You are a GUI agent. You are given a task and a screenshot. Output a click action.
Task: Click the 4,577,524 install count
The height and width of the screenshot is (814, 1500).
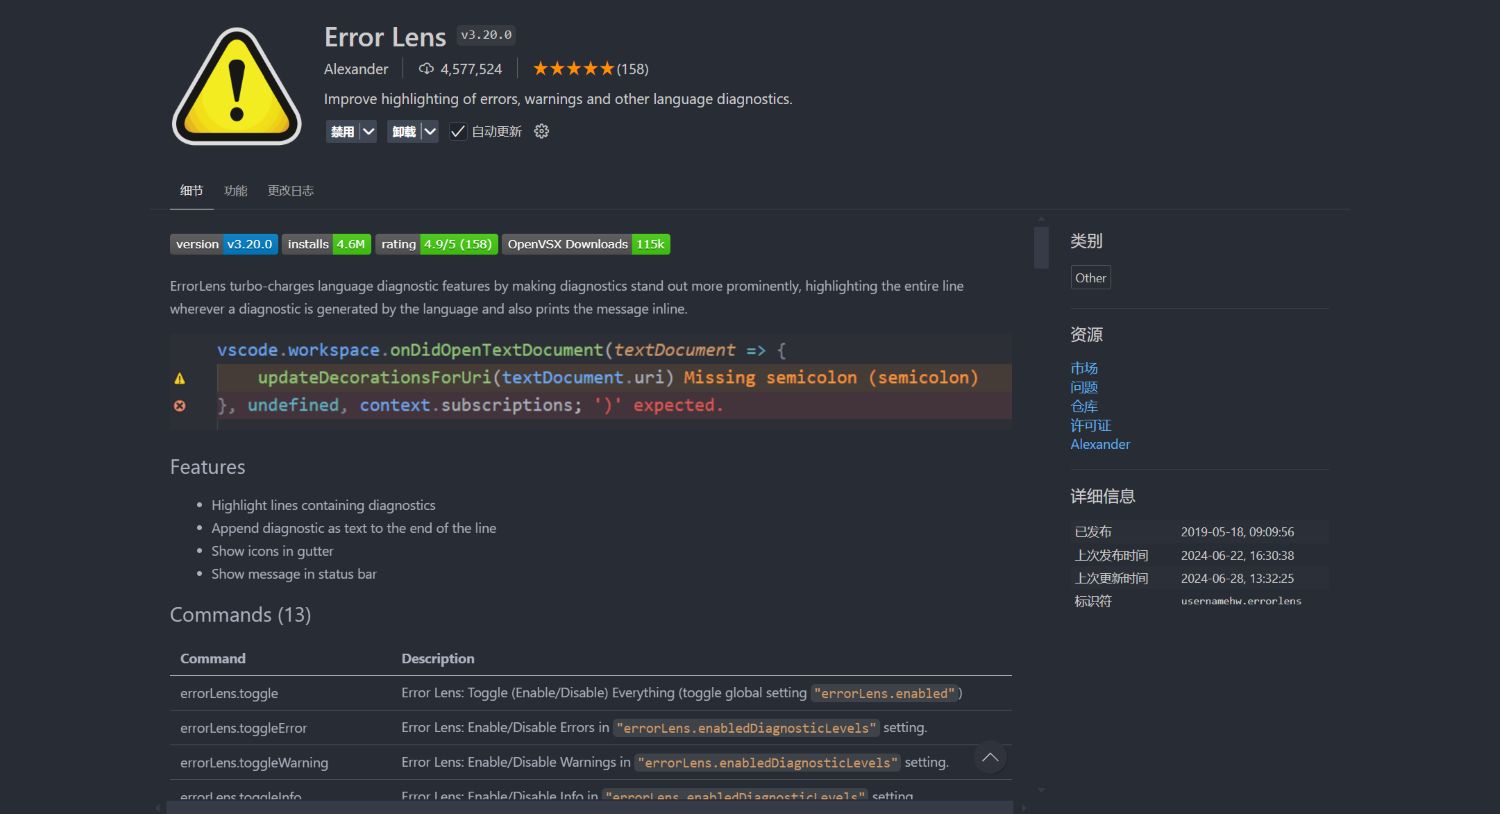471,69
